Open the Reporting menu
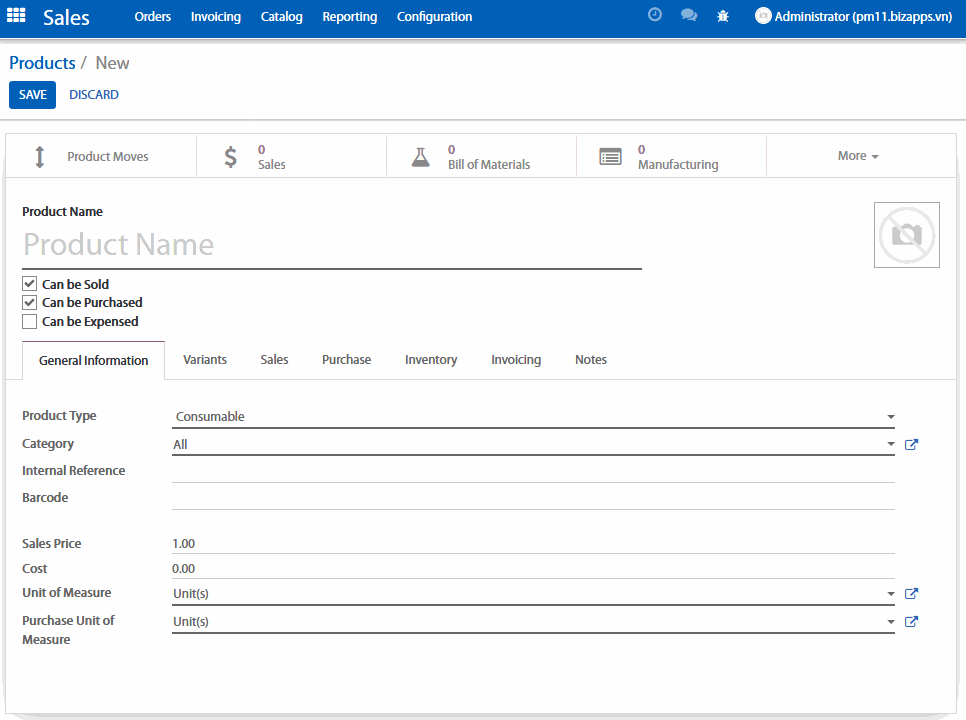Image resolution: width=966 pixels, height=720 pixels. pos(349,17)
